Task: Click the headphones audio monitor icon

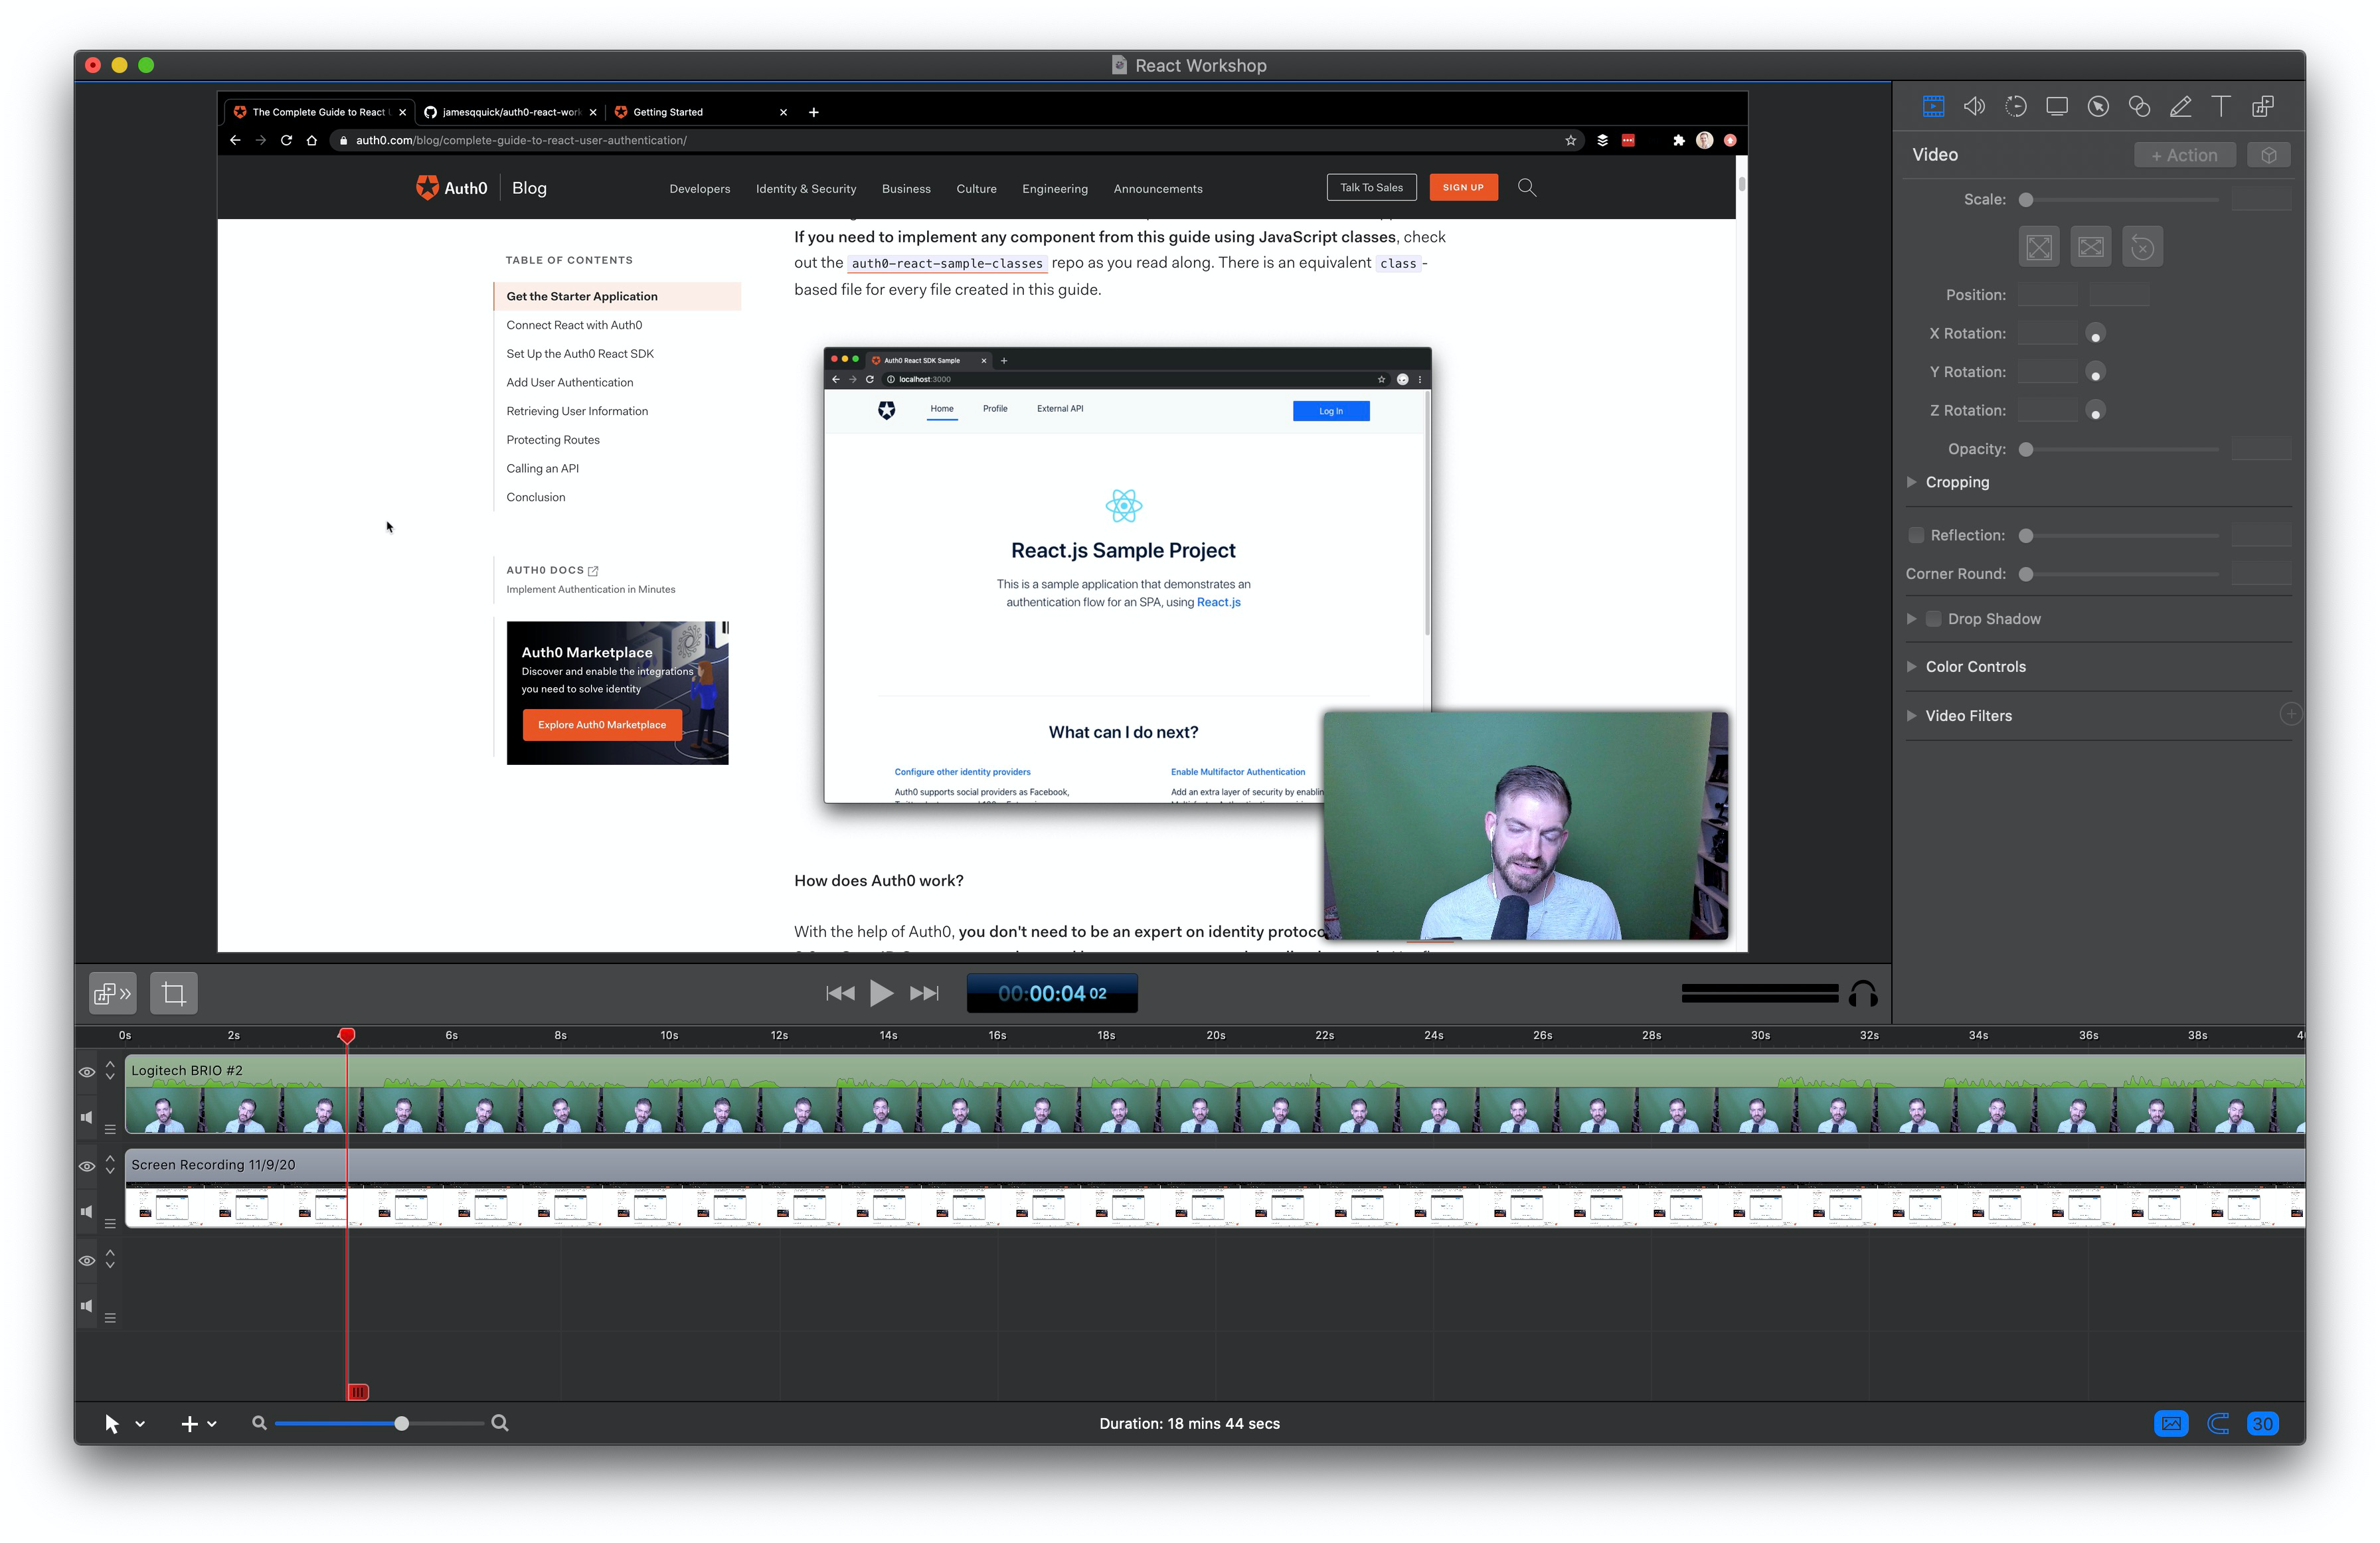Action: click(1863, 993)
